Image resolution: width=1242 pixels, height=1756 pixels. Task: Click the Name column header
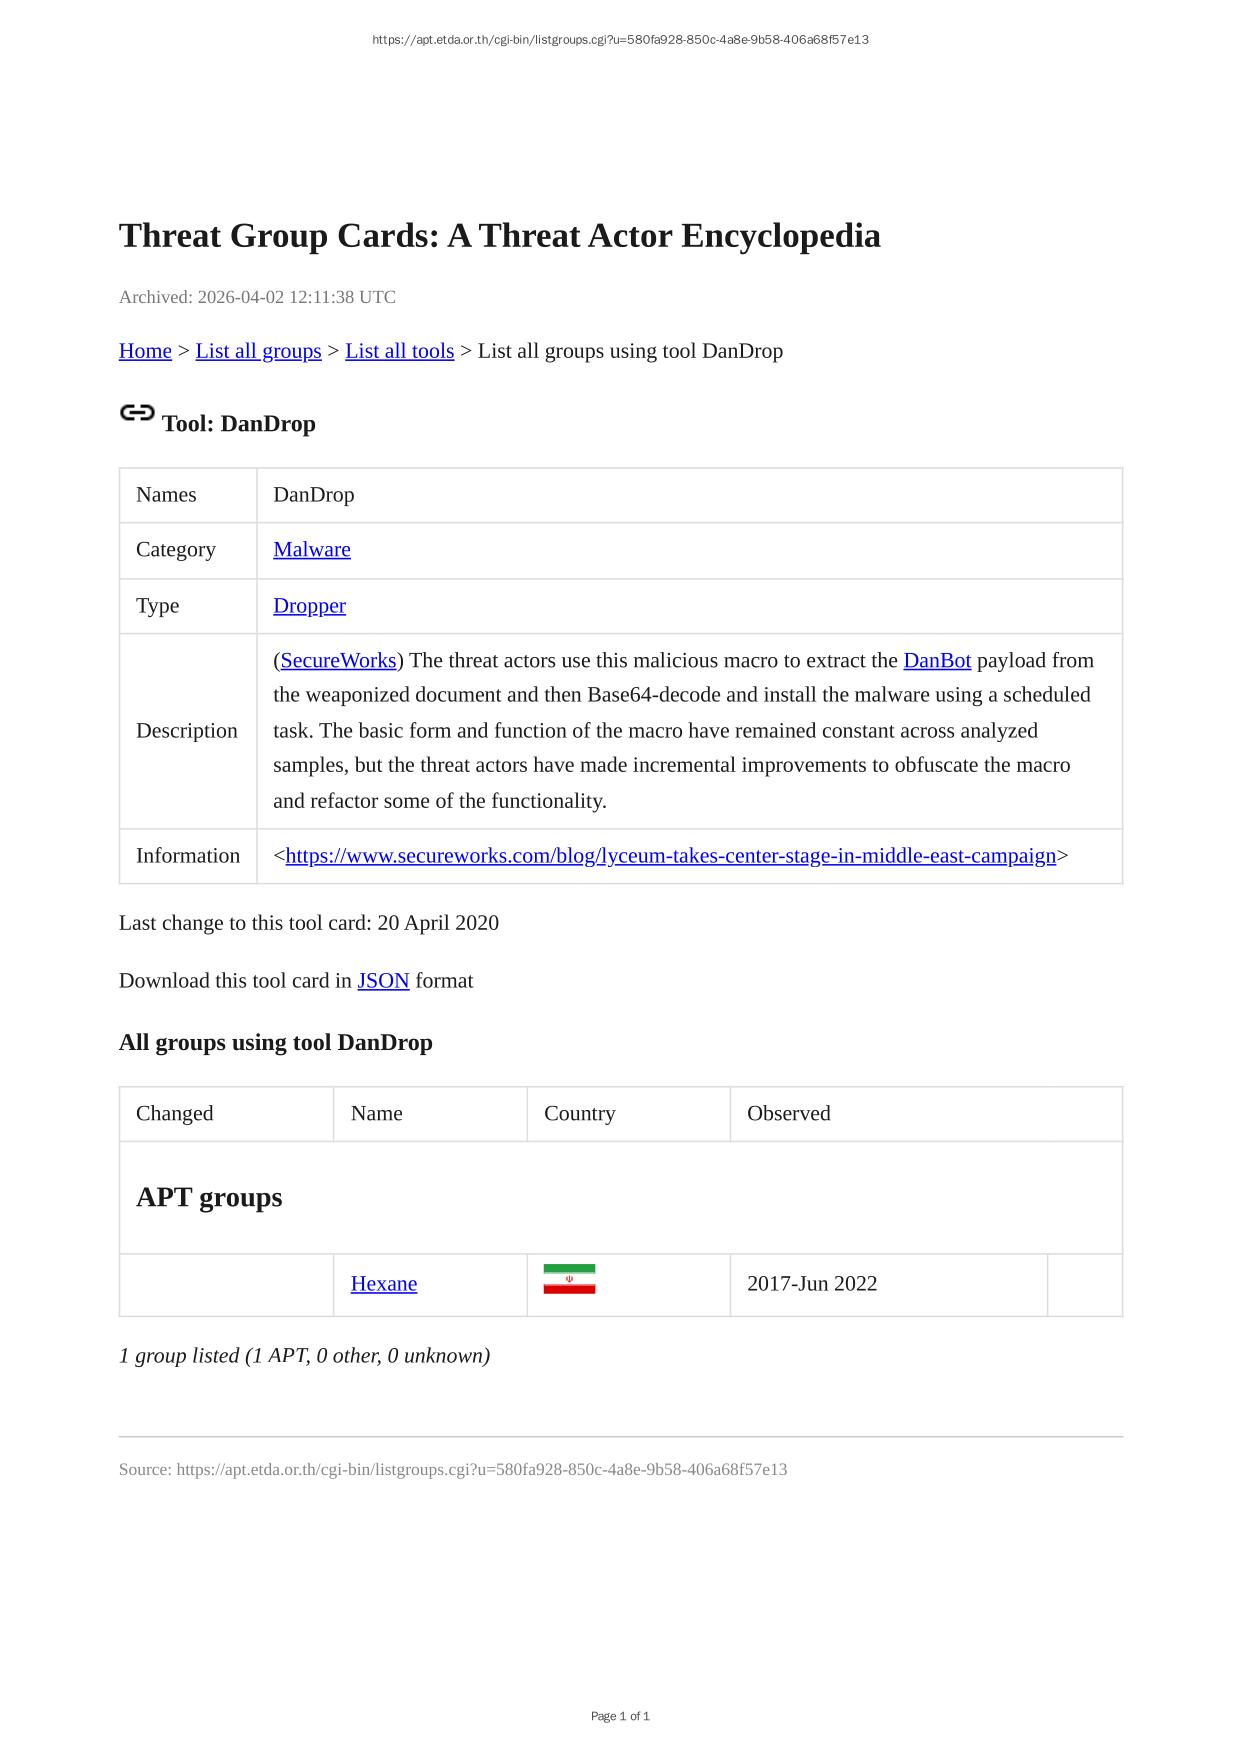coord(376,1113)
